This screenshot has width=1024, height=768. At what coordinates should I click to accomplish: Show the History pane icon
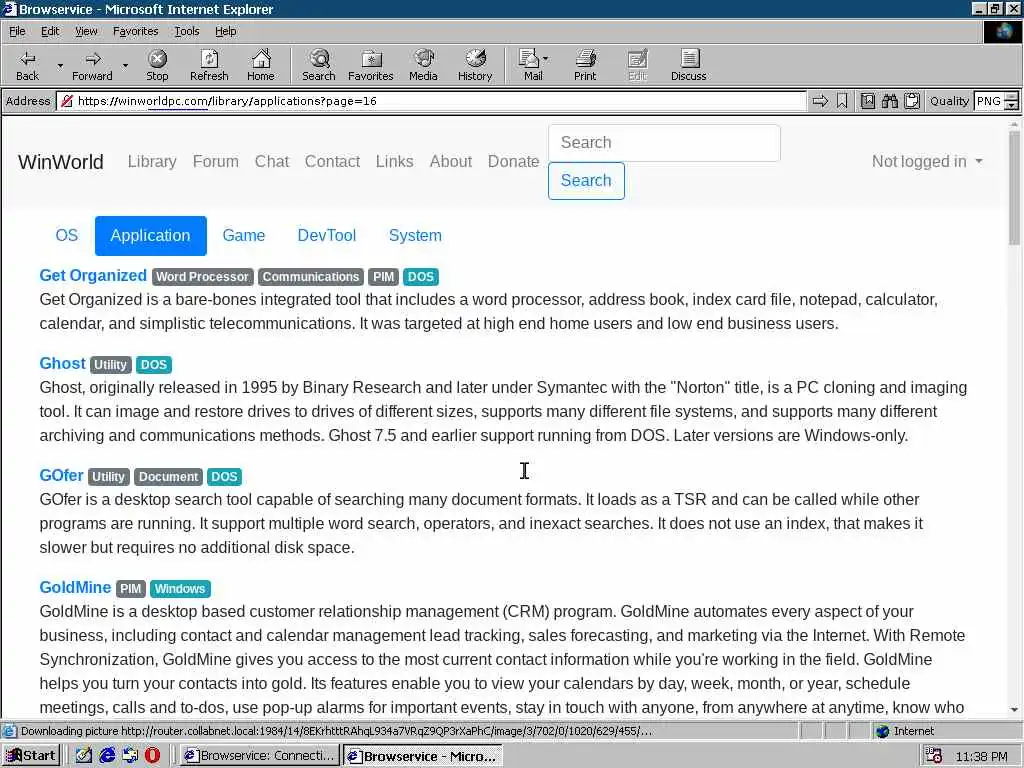[x=475, y=65]
